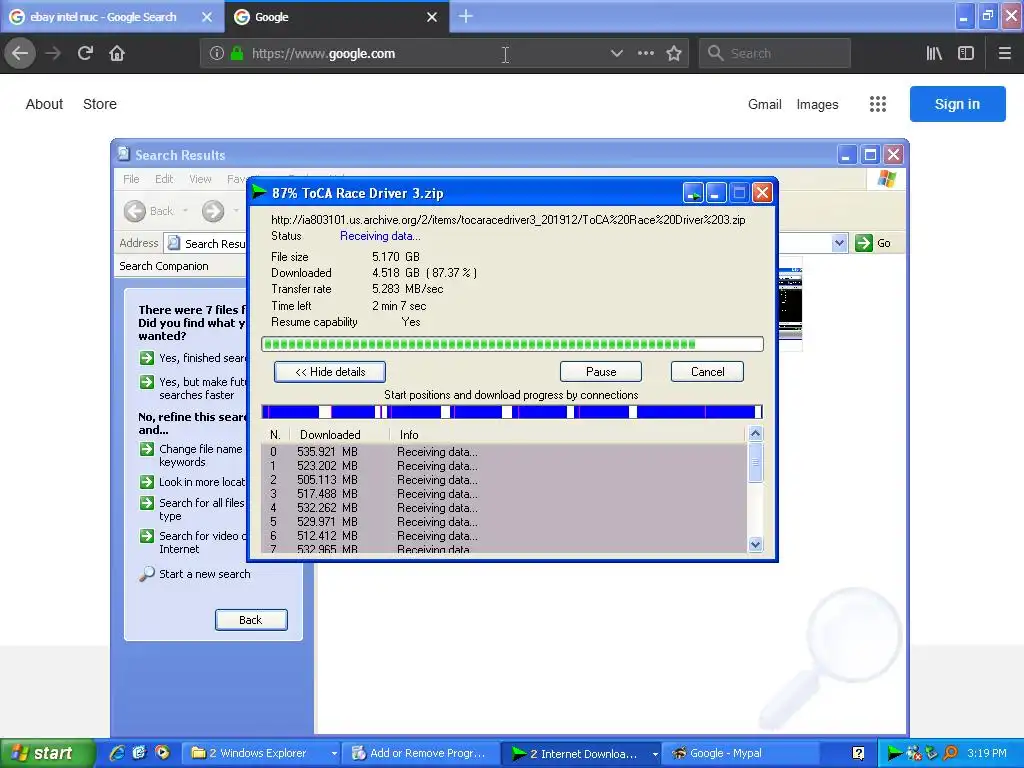Click the IDM tray icon near clock
Image resolution: width=1024 pixels, height=768 pixels.
895,753
